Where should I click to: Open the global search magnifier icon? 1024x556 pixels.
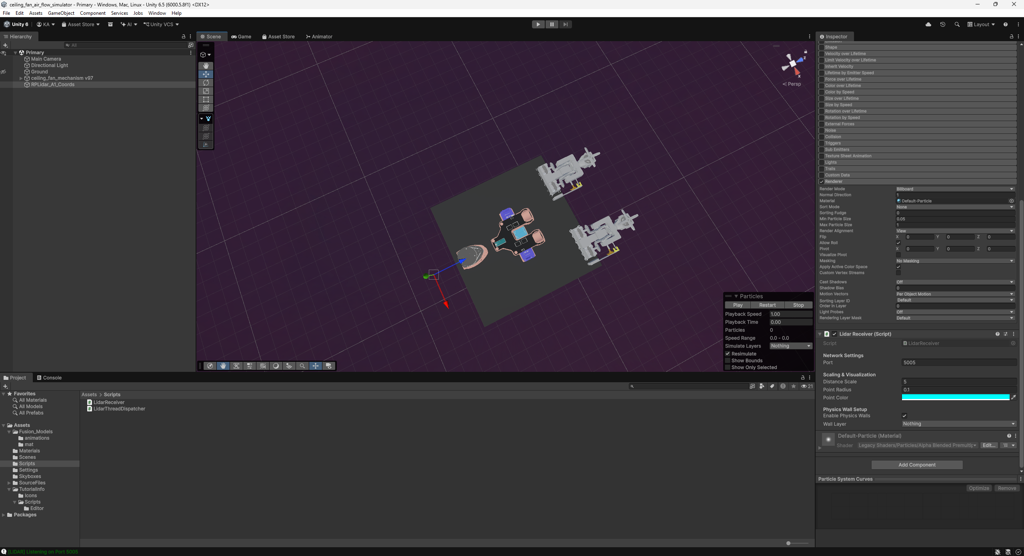[957, 24]
